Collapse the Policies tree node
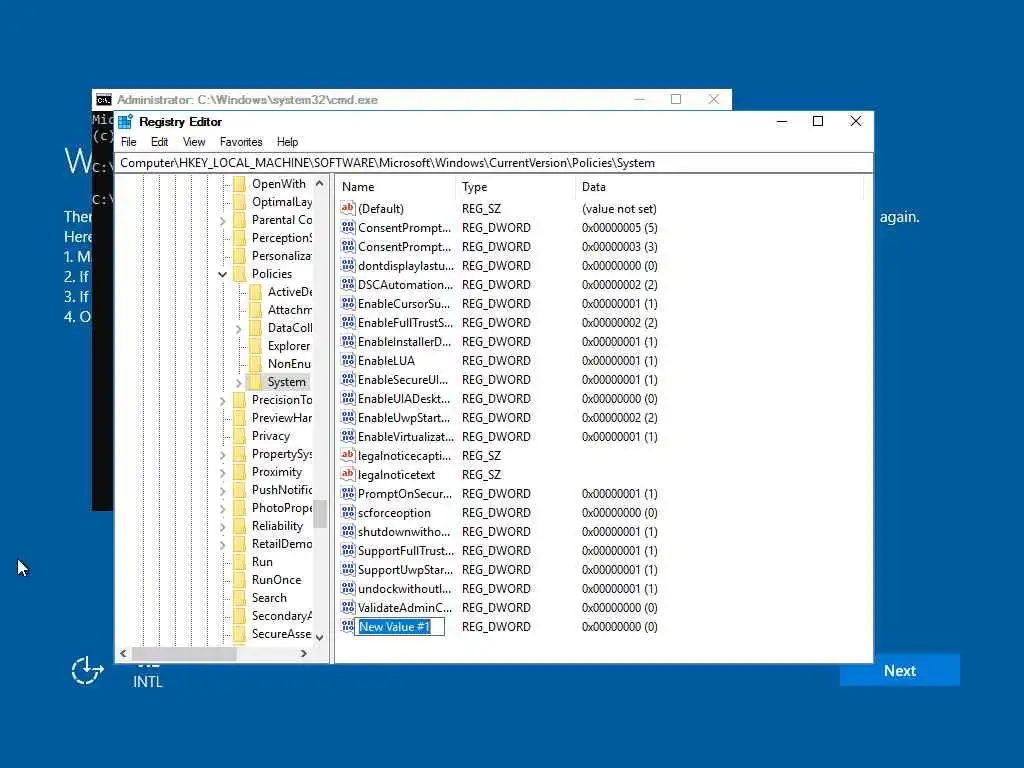The image size is (1024, 768). click(223, 274)
